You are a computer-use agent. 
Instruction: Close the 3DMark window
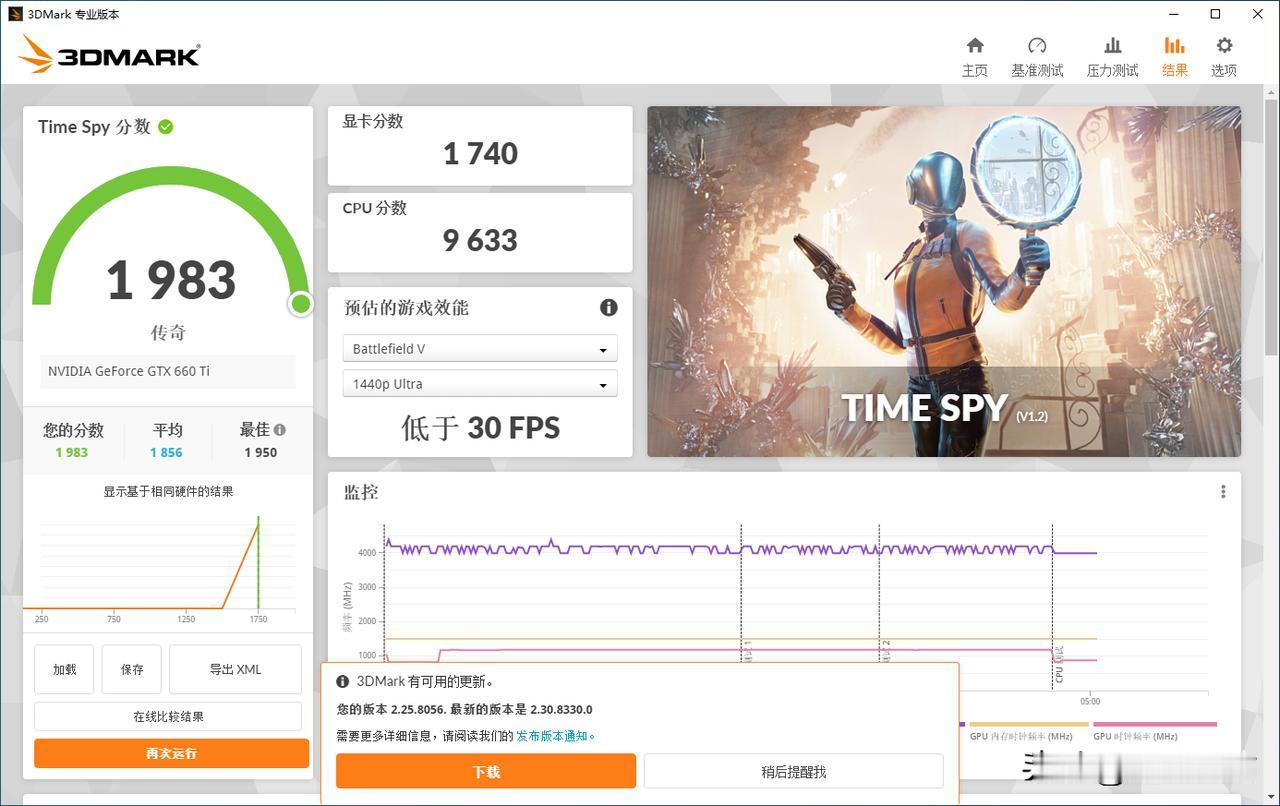[1258, 14]
